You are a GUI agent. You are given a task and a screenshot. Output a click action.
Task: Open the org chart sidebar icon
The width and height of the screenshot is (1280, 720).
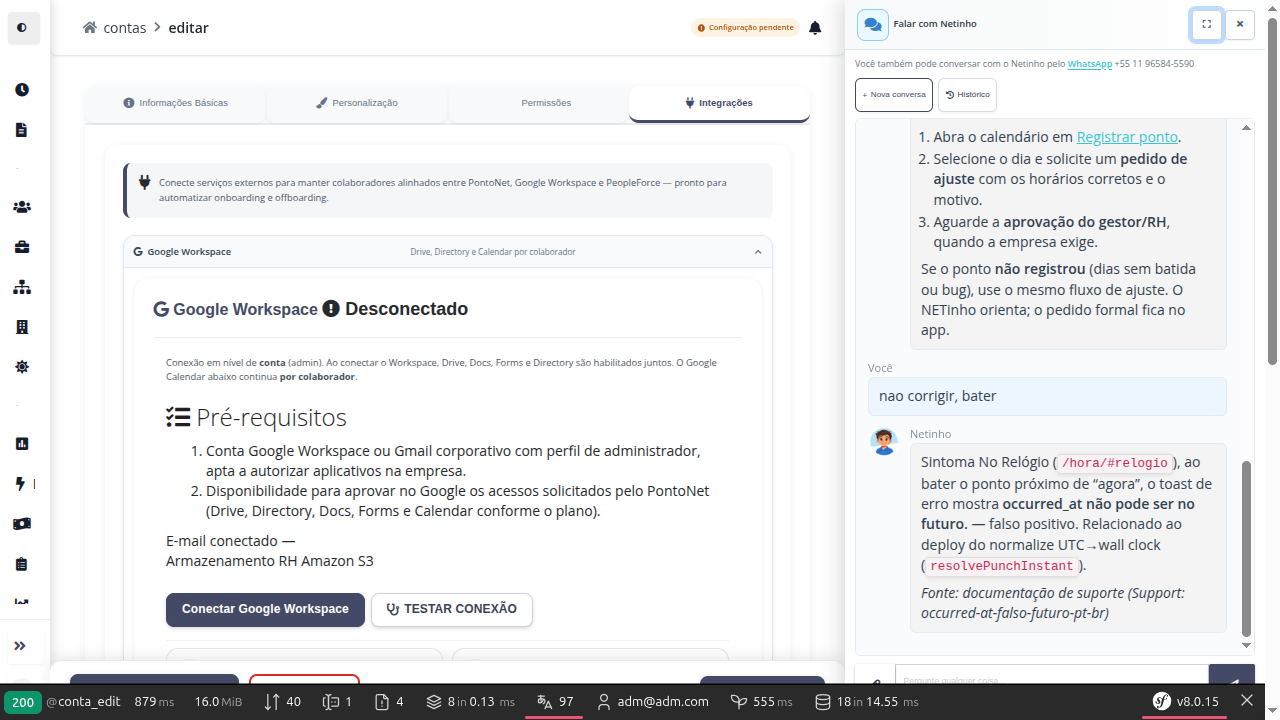[x=22, y=287]
